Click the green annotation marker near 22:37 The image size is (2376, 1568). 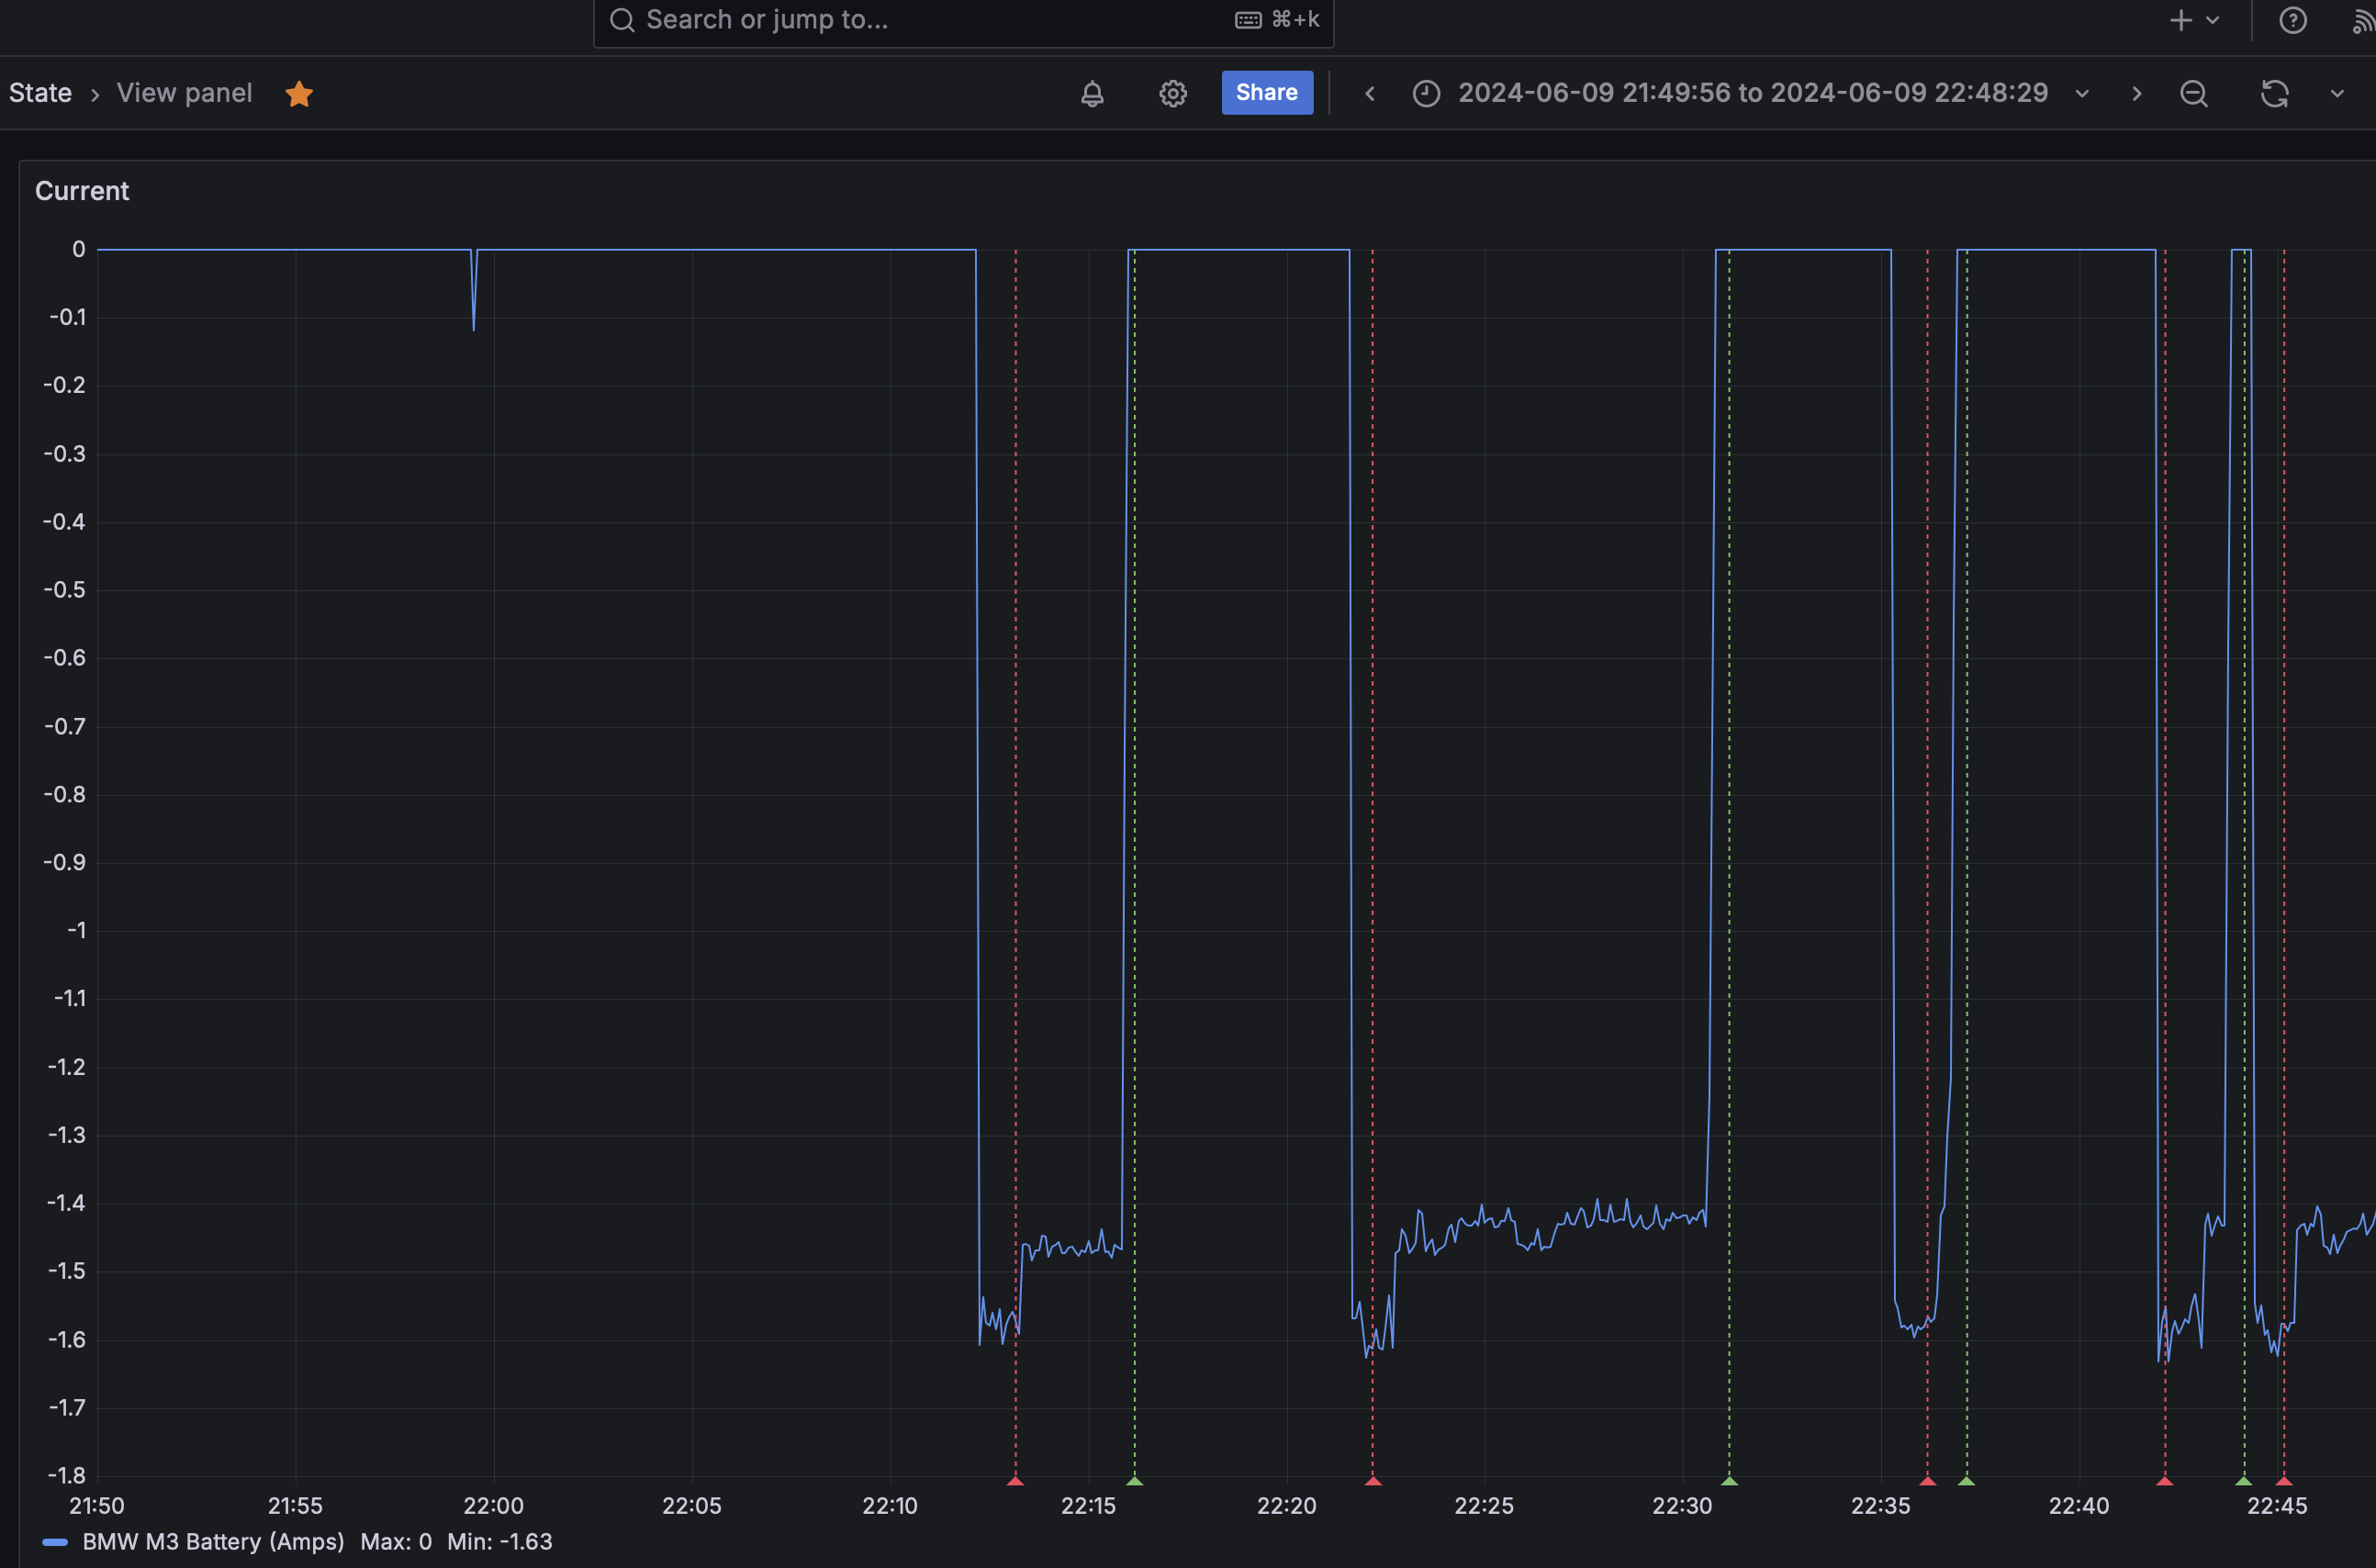tap(1966, 1480)
